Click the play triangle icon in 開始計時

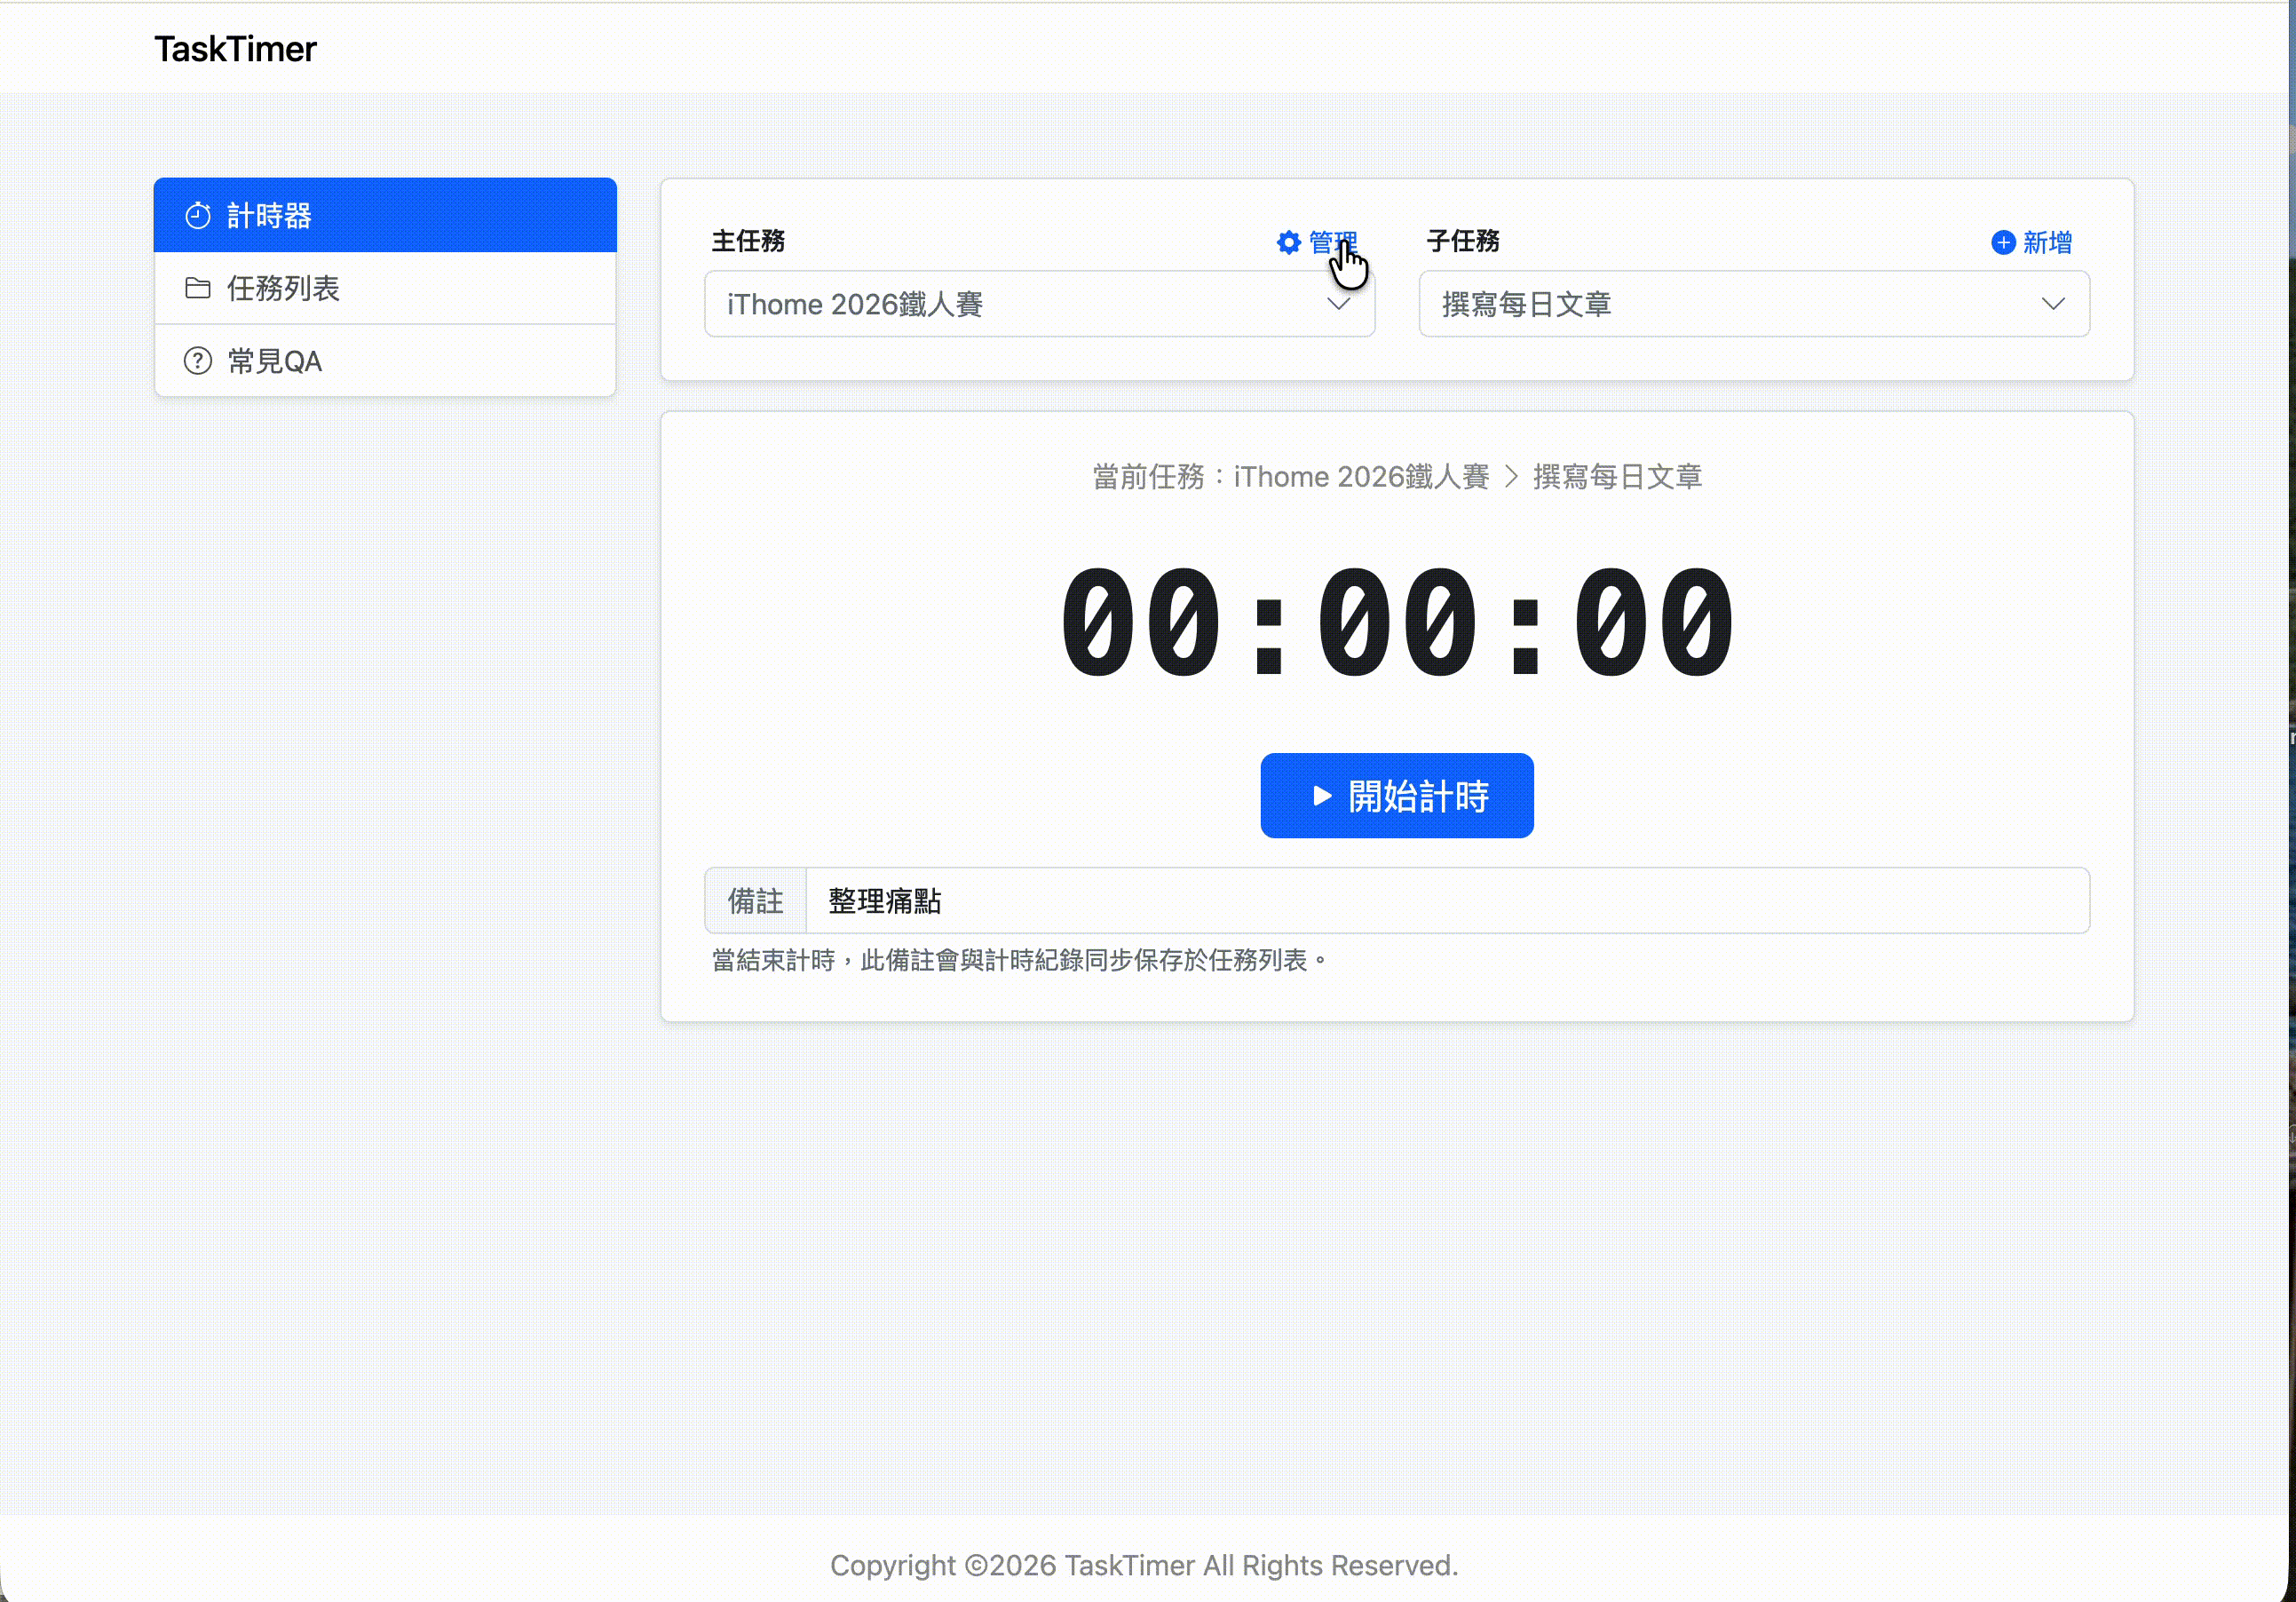click(x=1322, y=796)
